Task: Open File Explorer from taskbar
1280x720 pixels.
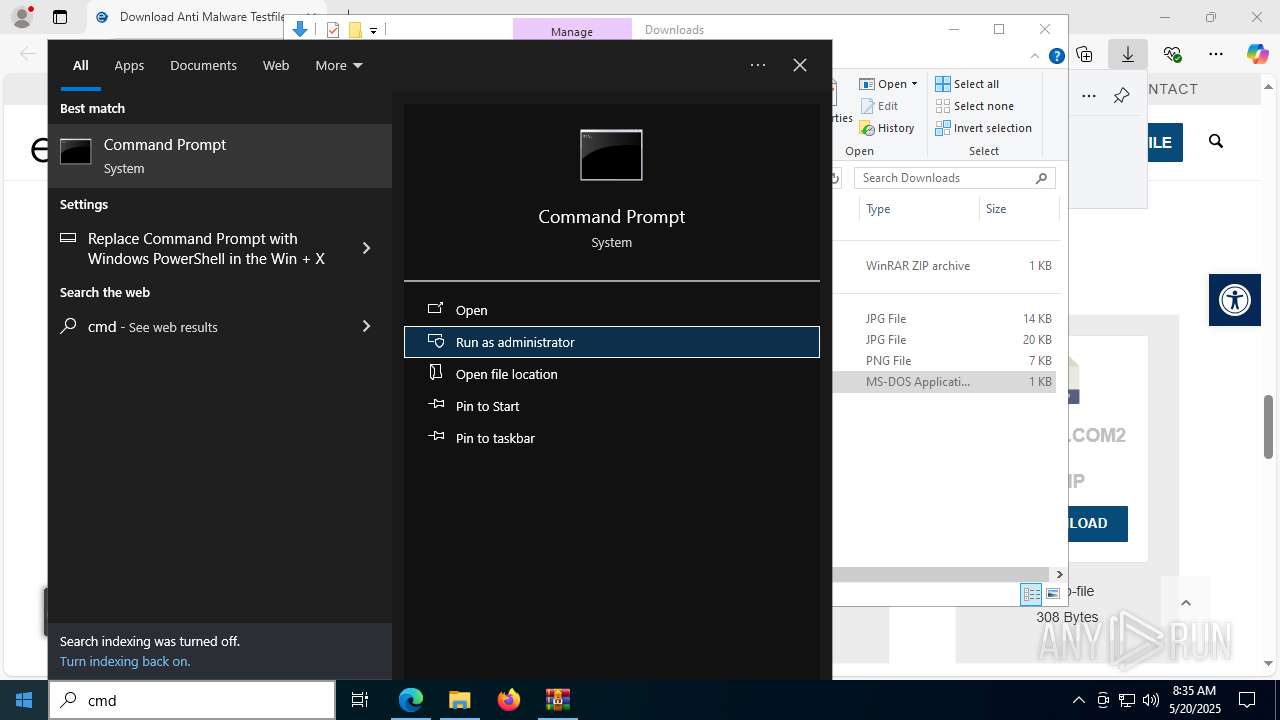Action: [x=459, y=700]
